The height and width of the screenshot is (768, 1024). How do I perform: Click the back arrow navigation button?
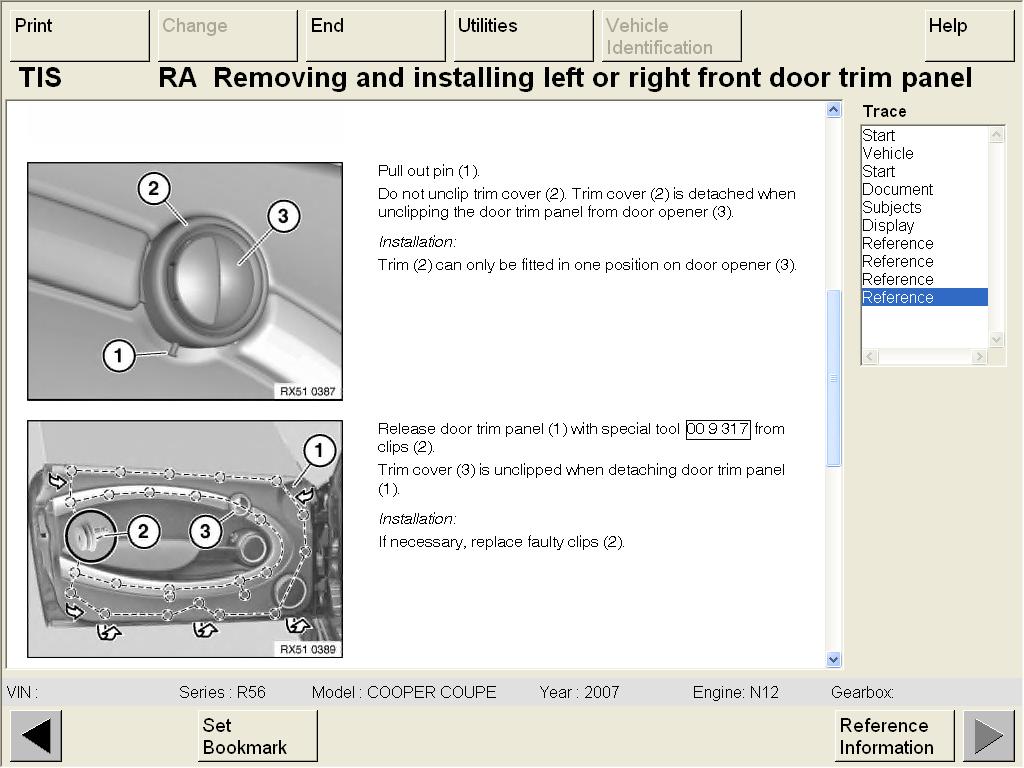[x=36, y=736]
